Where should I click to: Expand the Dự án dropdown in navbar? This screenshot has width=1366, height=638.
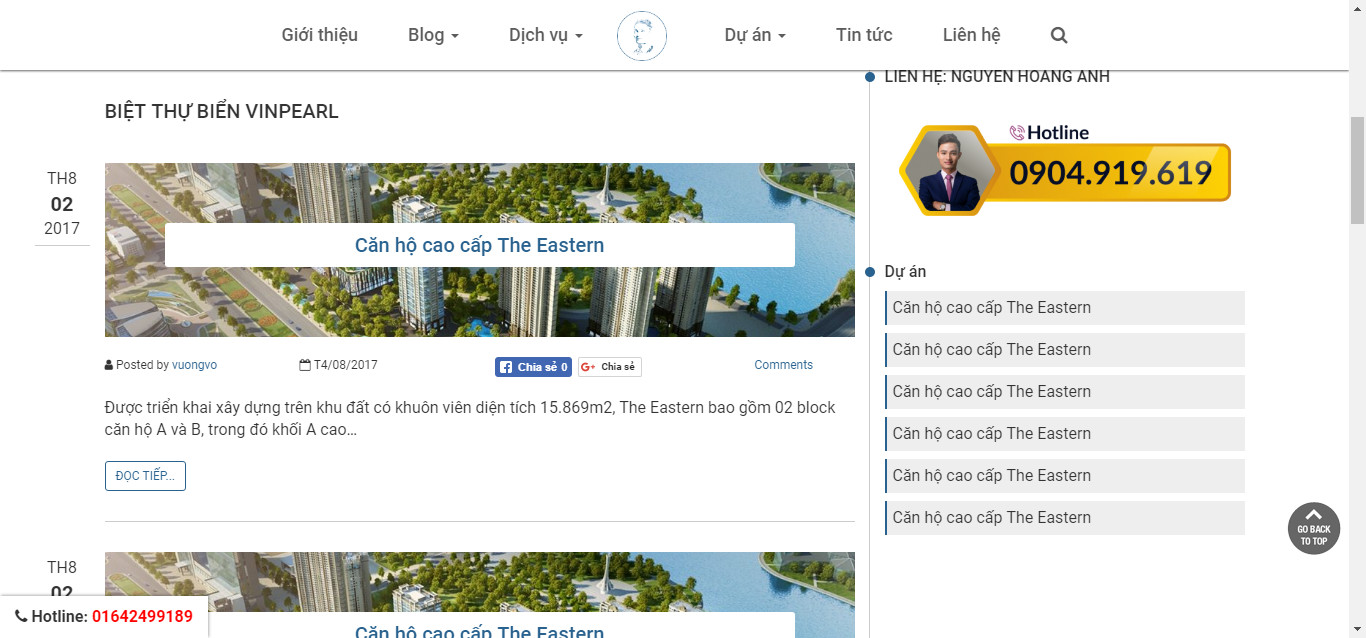pyautogui.click(x=755, y=35)
